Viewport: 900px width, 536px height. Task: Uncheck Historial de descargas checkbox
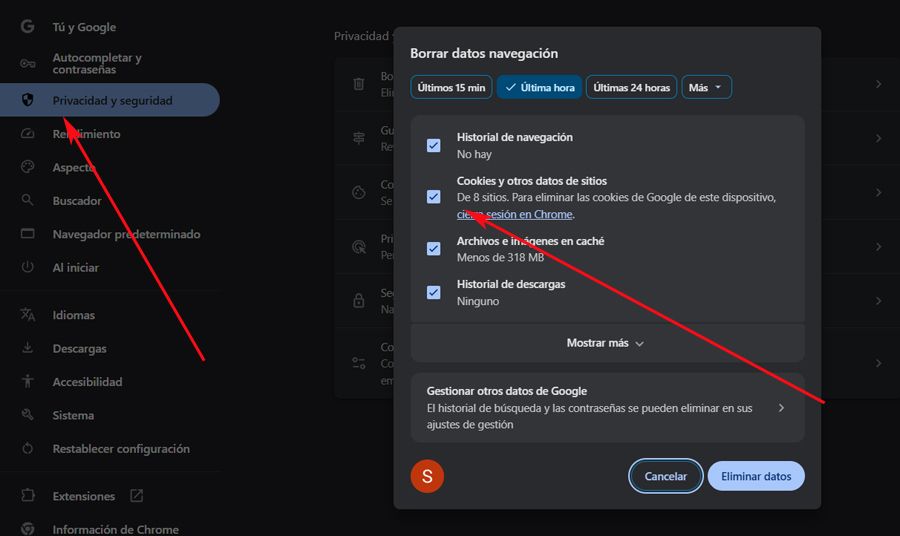(433, 292)
